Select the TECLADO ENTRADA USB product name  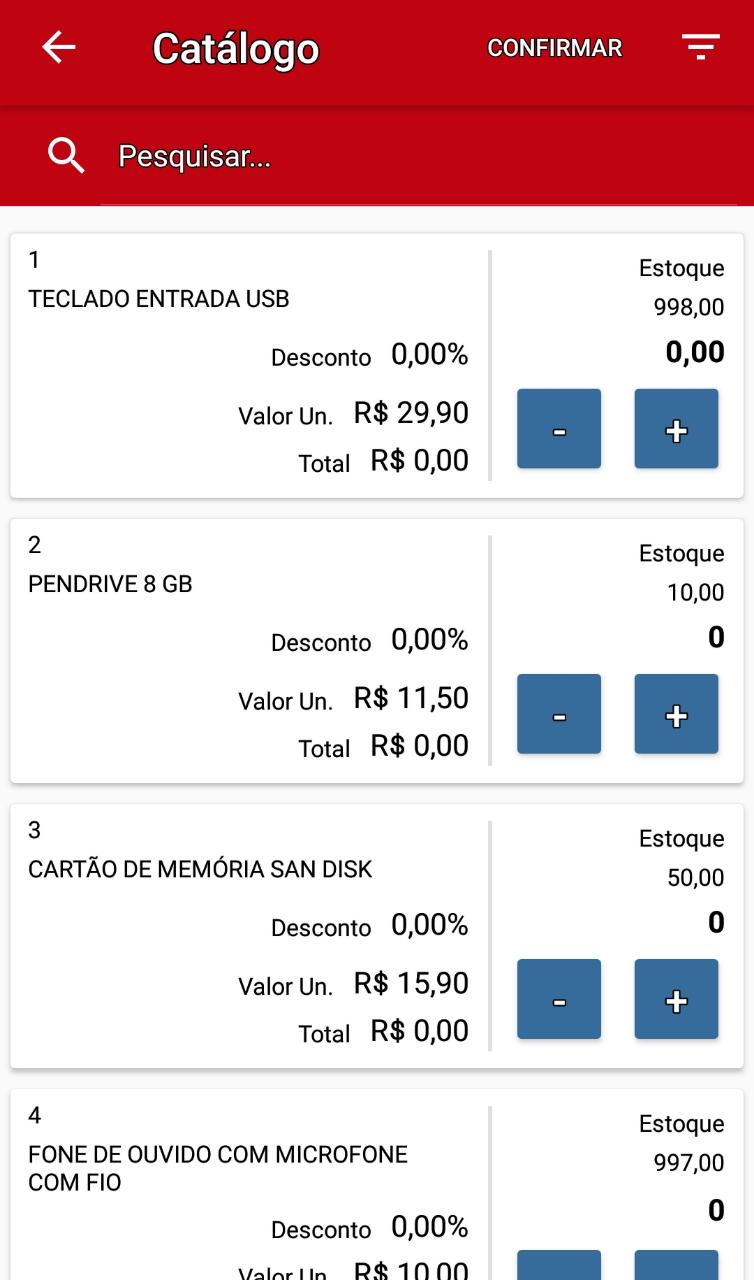click(159, 299)
